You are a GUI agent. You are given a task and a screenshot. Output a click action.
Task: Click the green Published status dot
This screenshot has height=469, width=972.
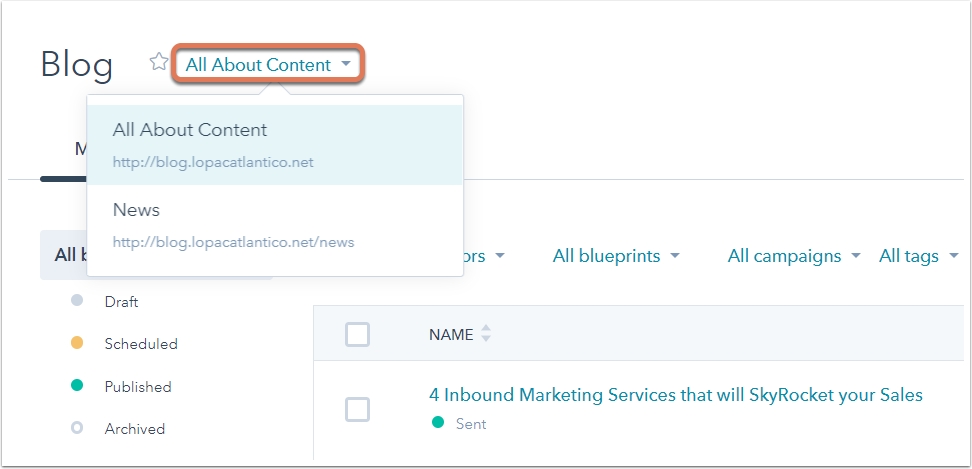pos(77,385)
